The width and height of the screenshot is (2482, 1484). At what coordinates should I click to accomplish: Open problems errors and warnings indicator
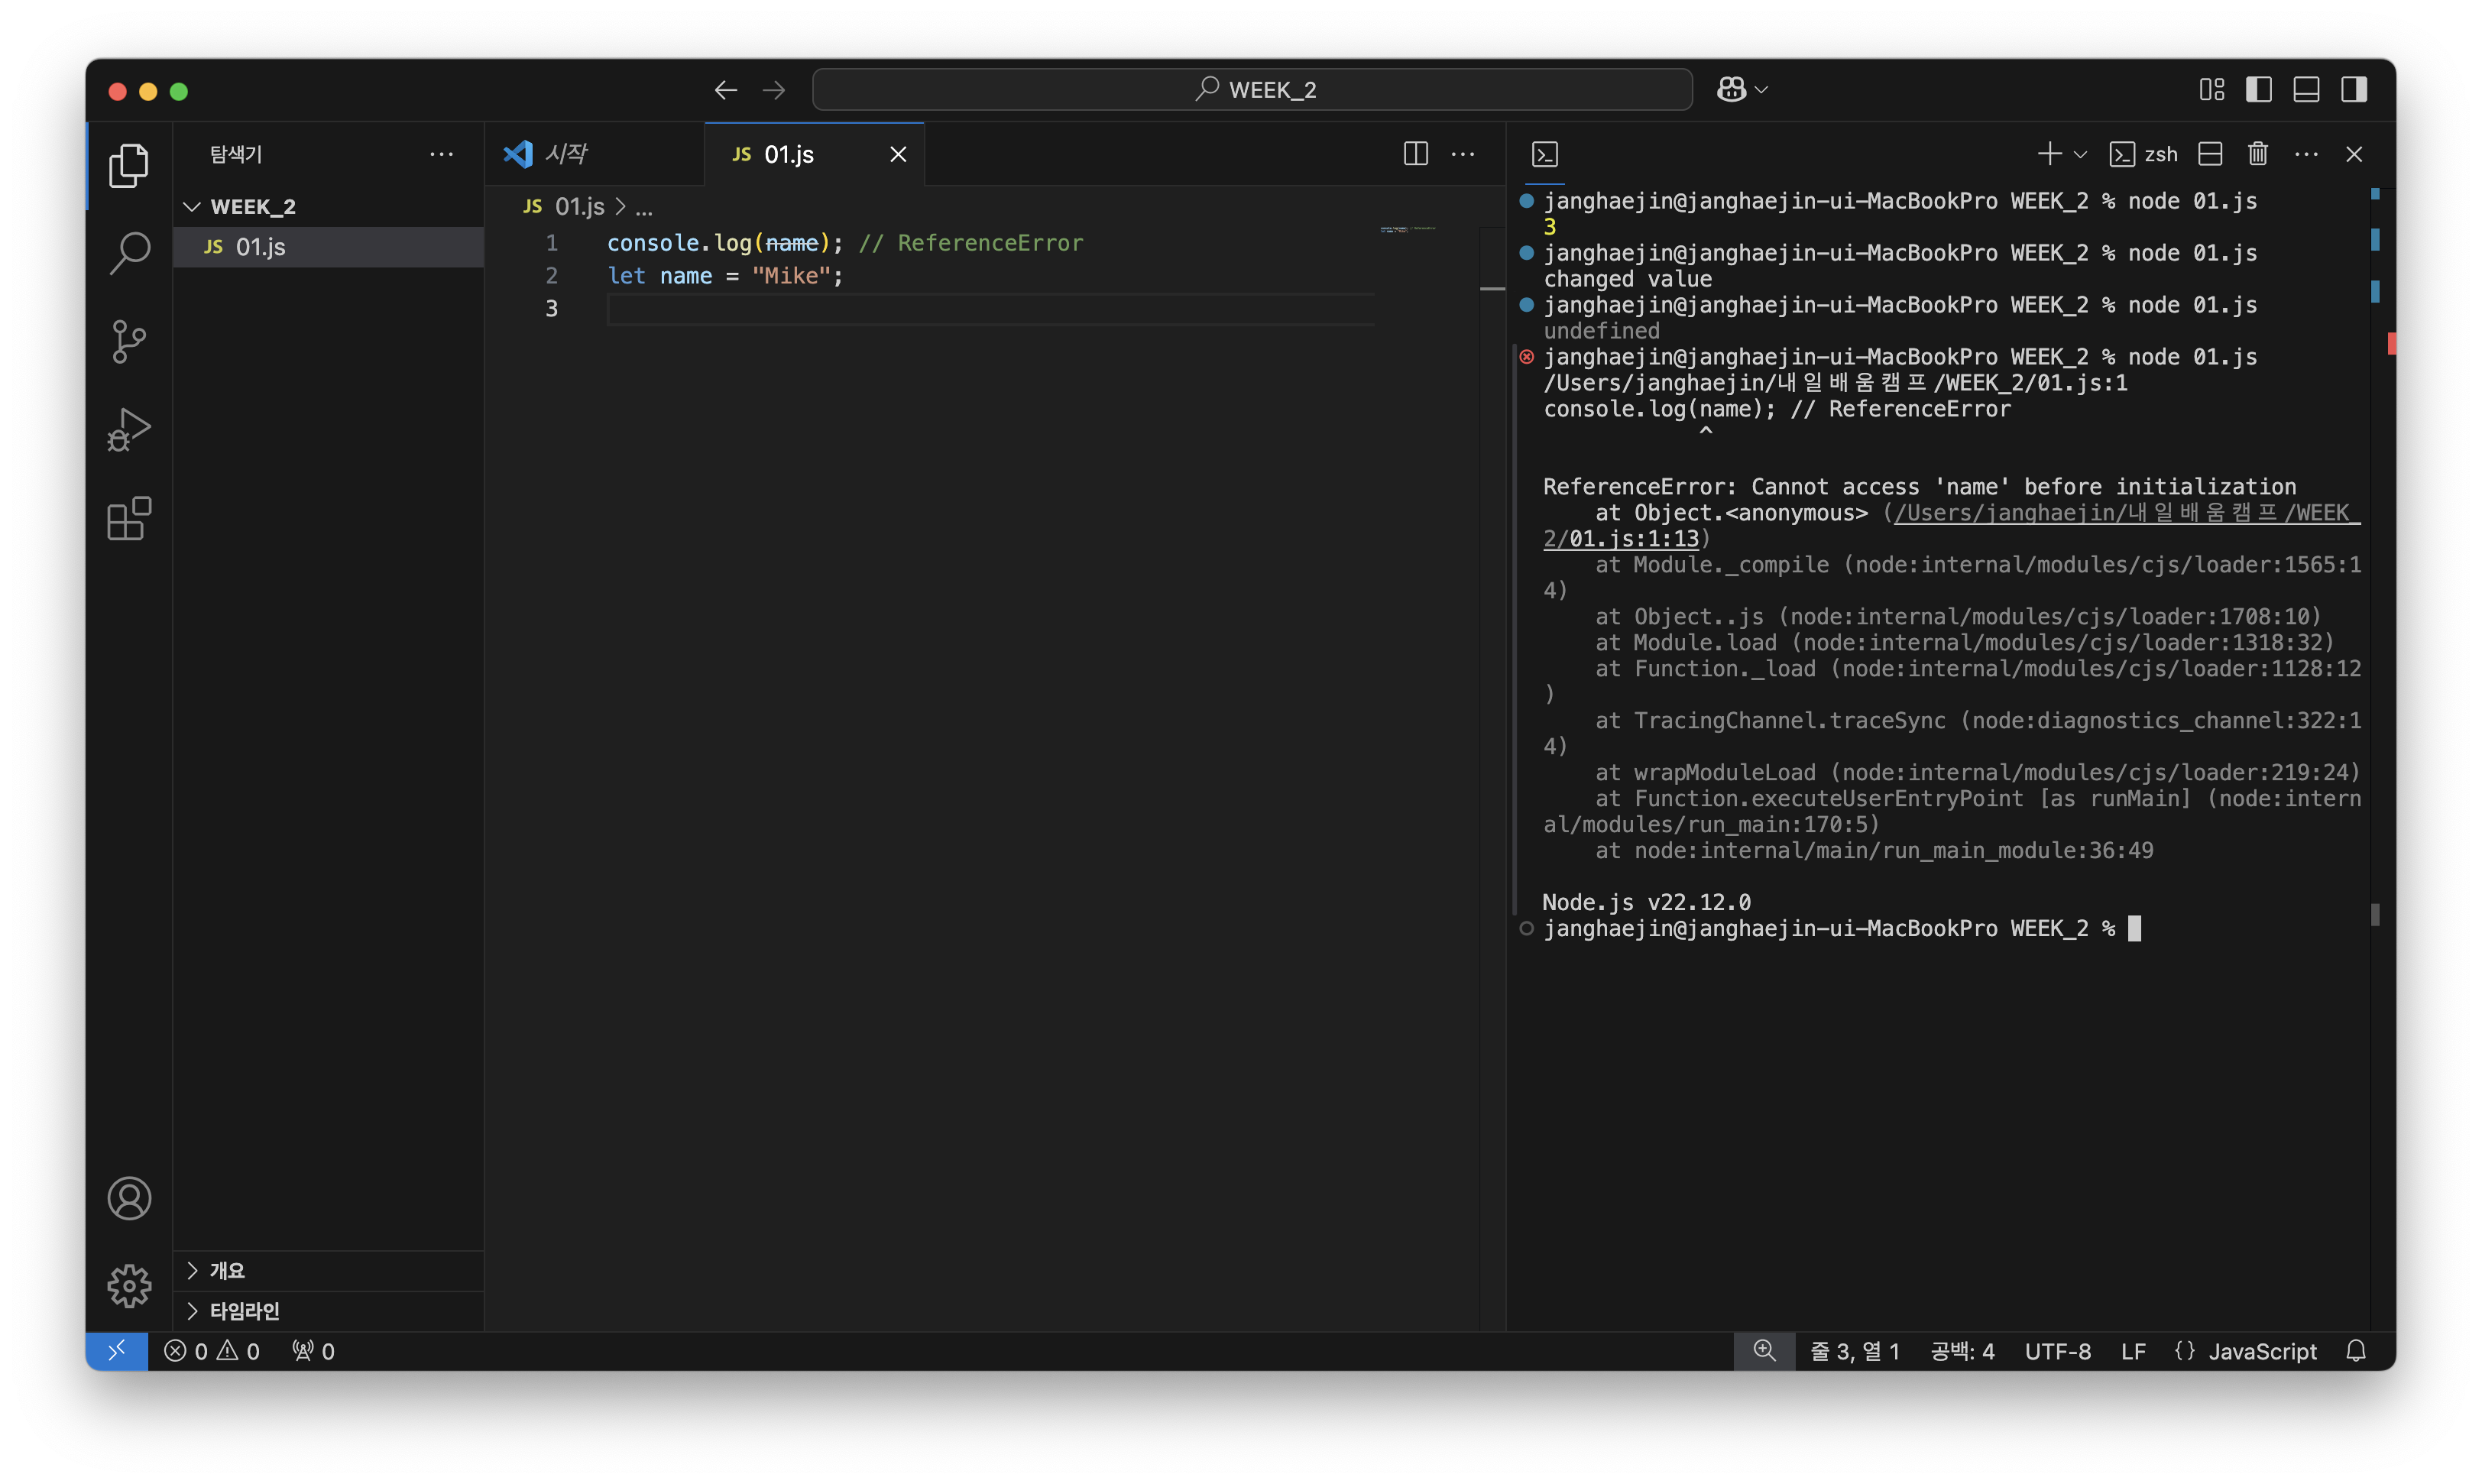(x=211, y=1351)
